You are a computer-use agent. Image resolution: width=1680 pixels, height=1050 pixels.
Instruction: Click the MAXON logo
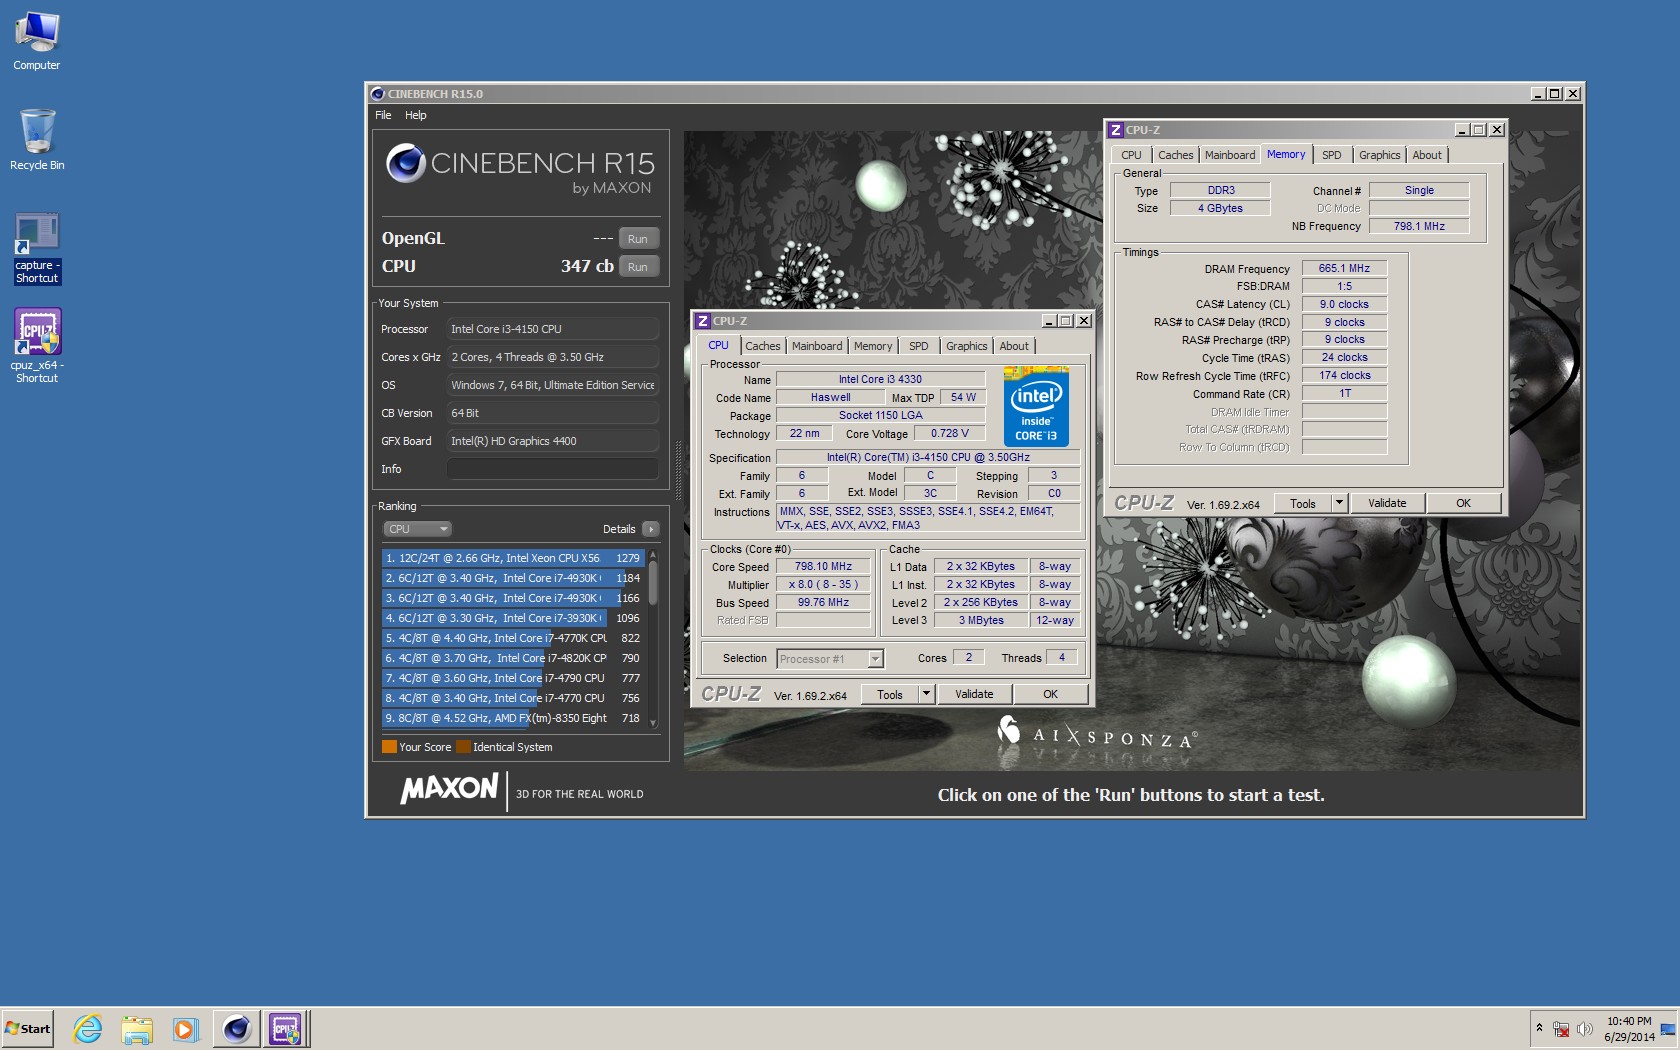pos(449,789)
